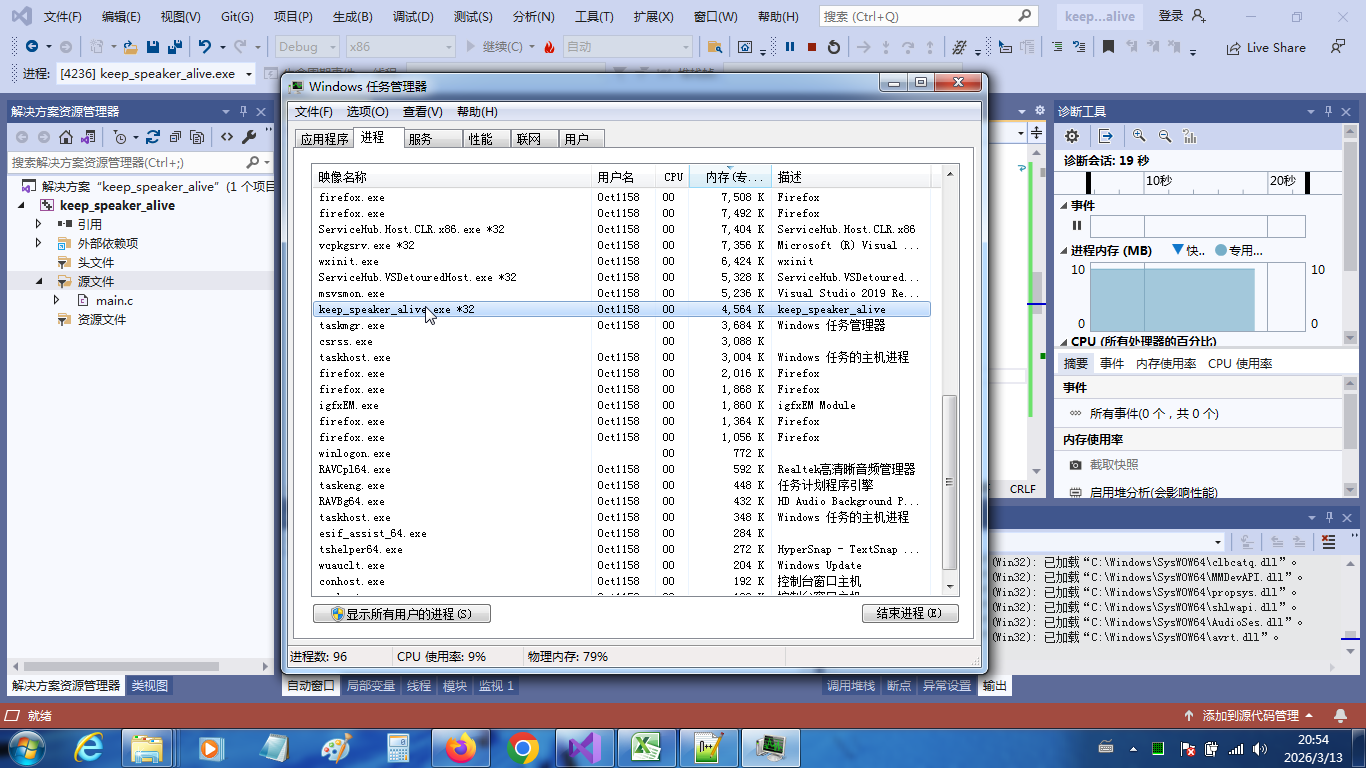The width and height of the screenshot is (1366, 768).
Task: Click the 显示所有用户的进程(S) button
Action: pyautogui.click(x=401, y=614)
